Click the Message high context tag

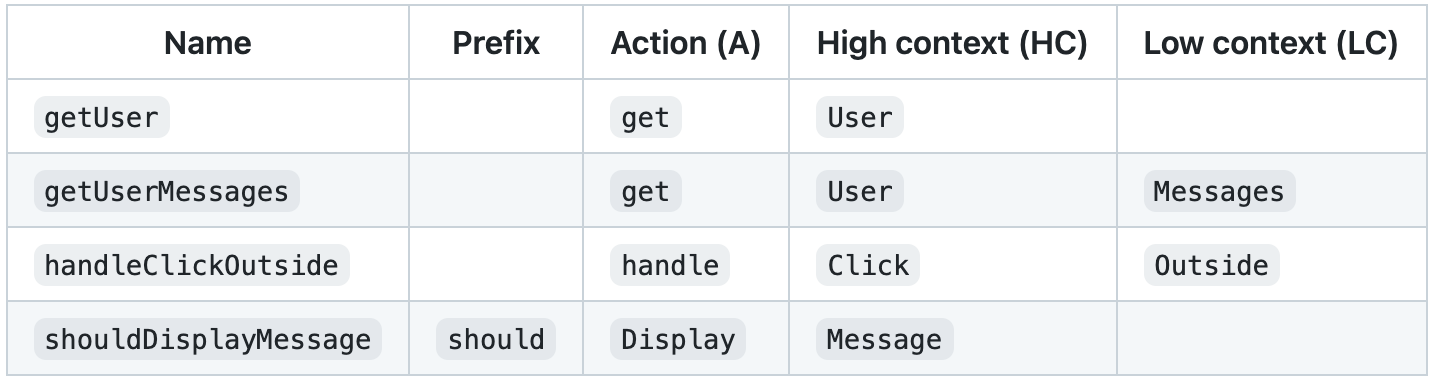click(x=885, y=339)
